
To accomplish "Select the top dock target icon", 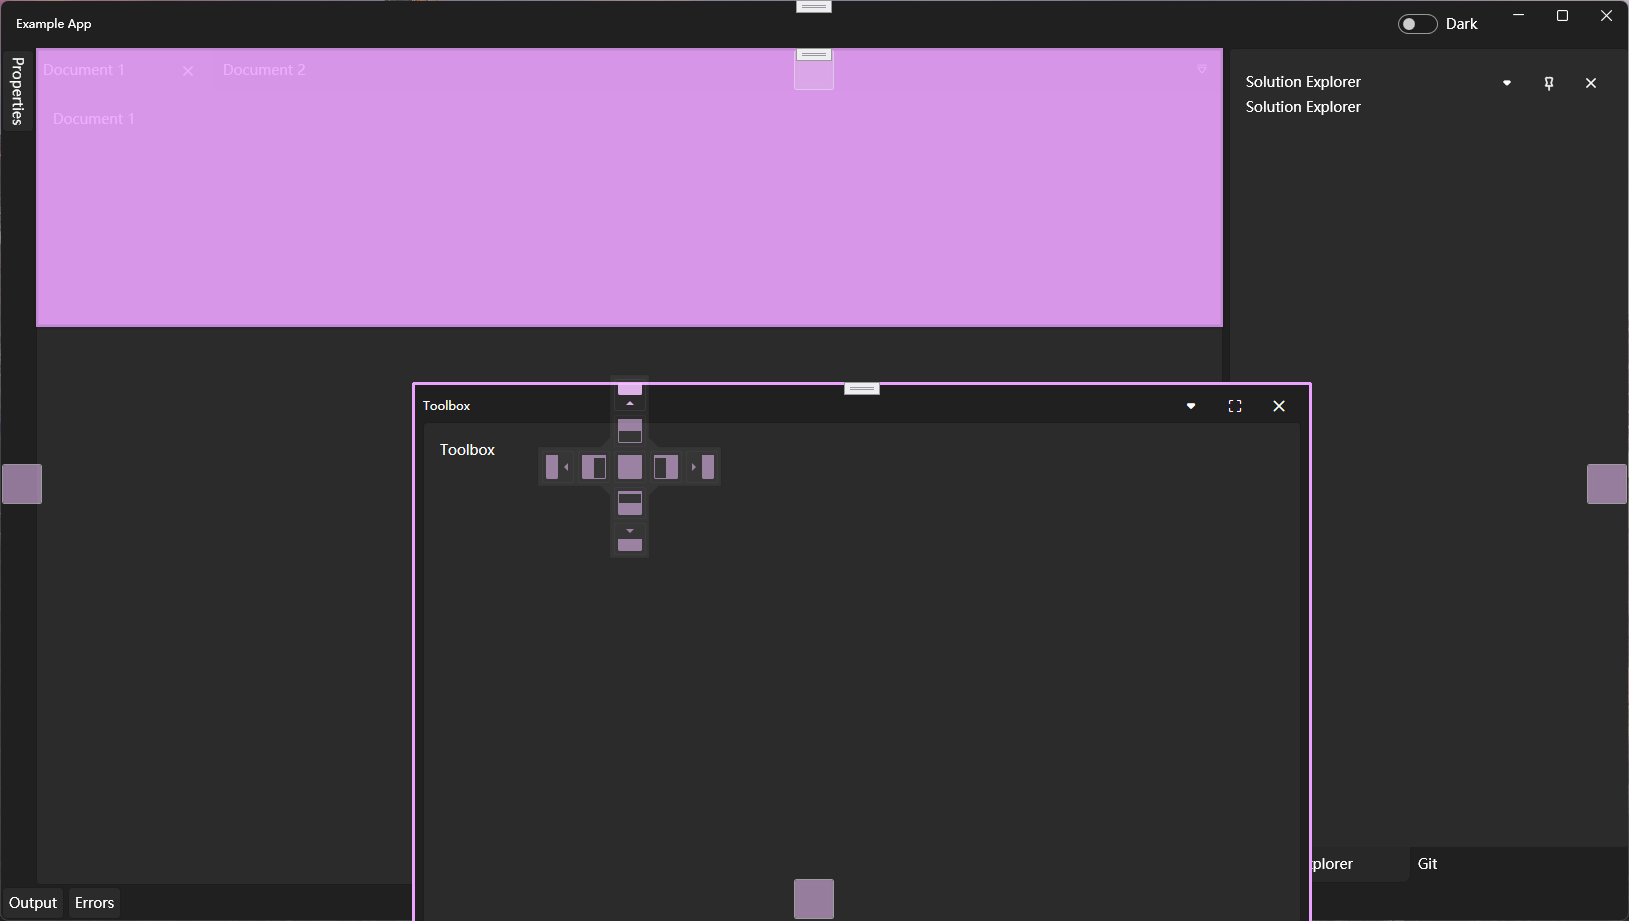I will click(630, 431).
